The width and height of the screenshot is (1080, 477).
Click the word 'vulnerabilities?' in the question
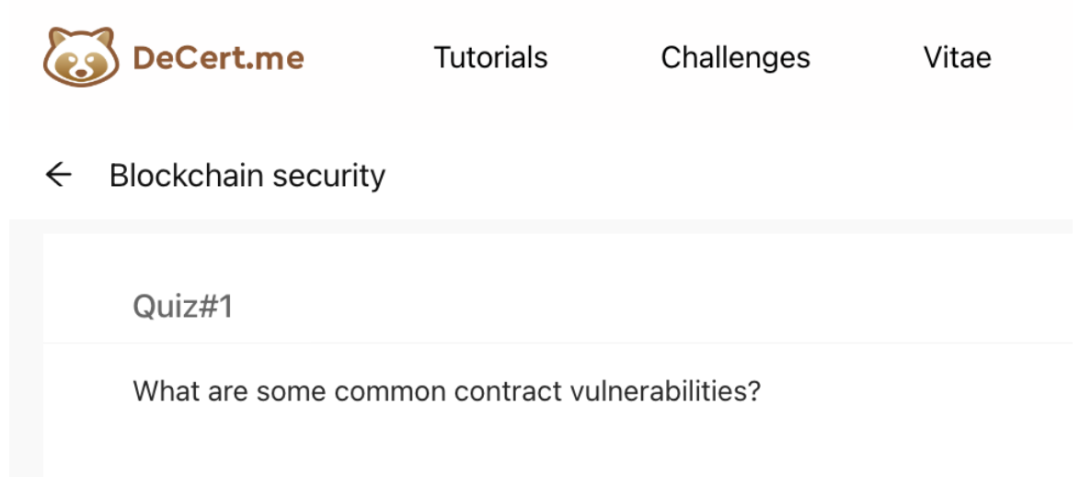666,392
